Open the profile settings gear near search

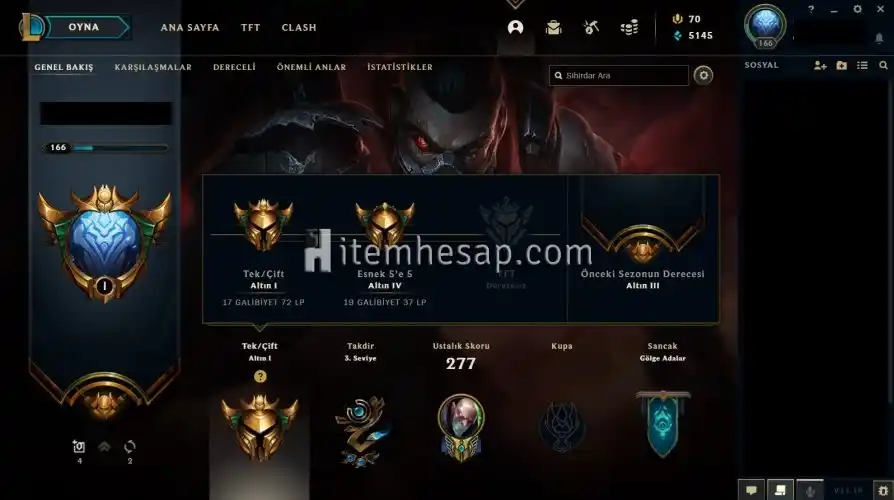704,75
